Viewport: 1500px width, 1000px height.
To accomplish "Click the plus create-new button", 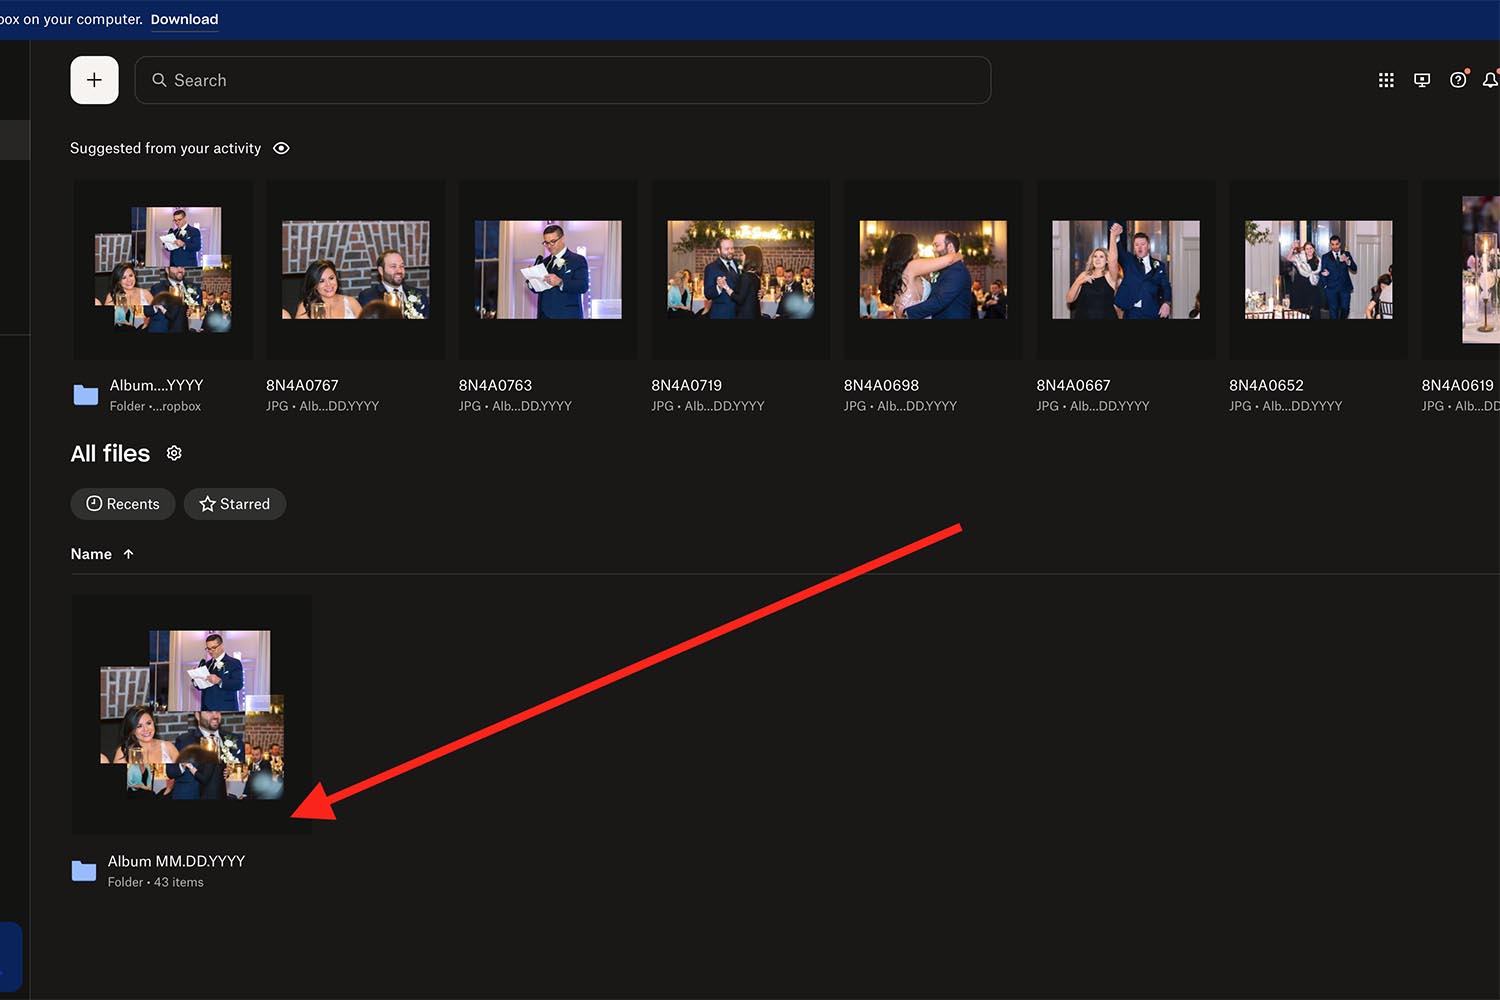I will (94, 80).
